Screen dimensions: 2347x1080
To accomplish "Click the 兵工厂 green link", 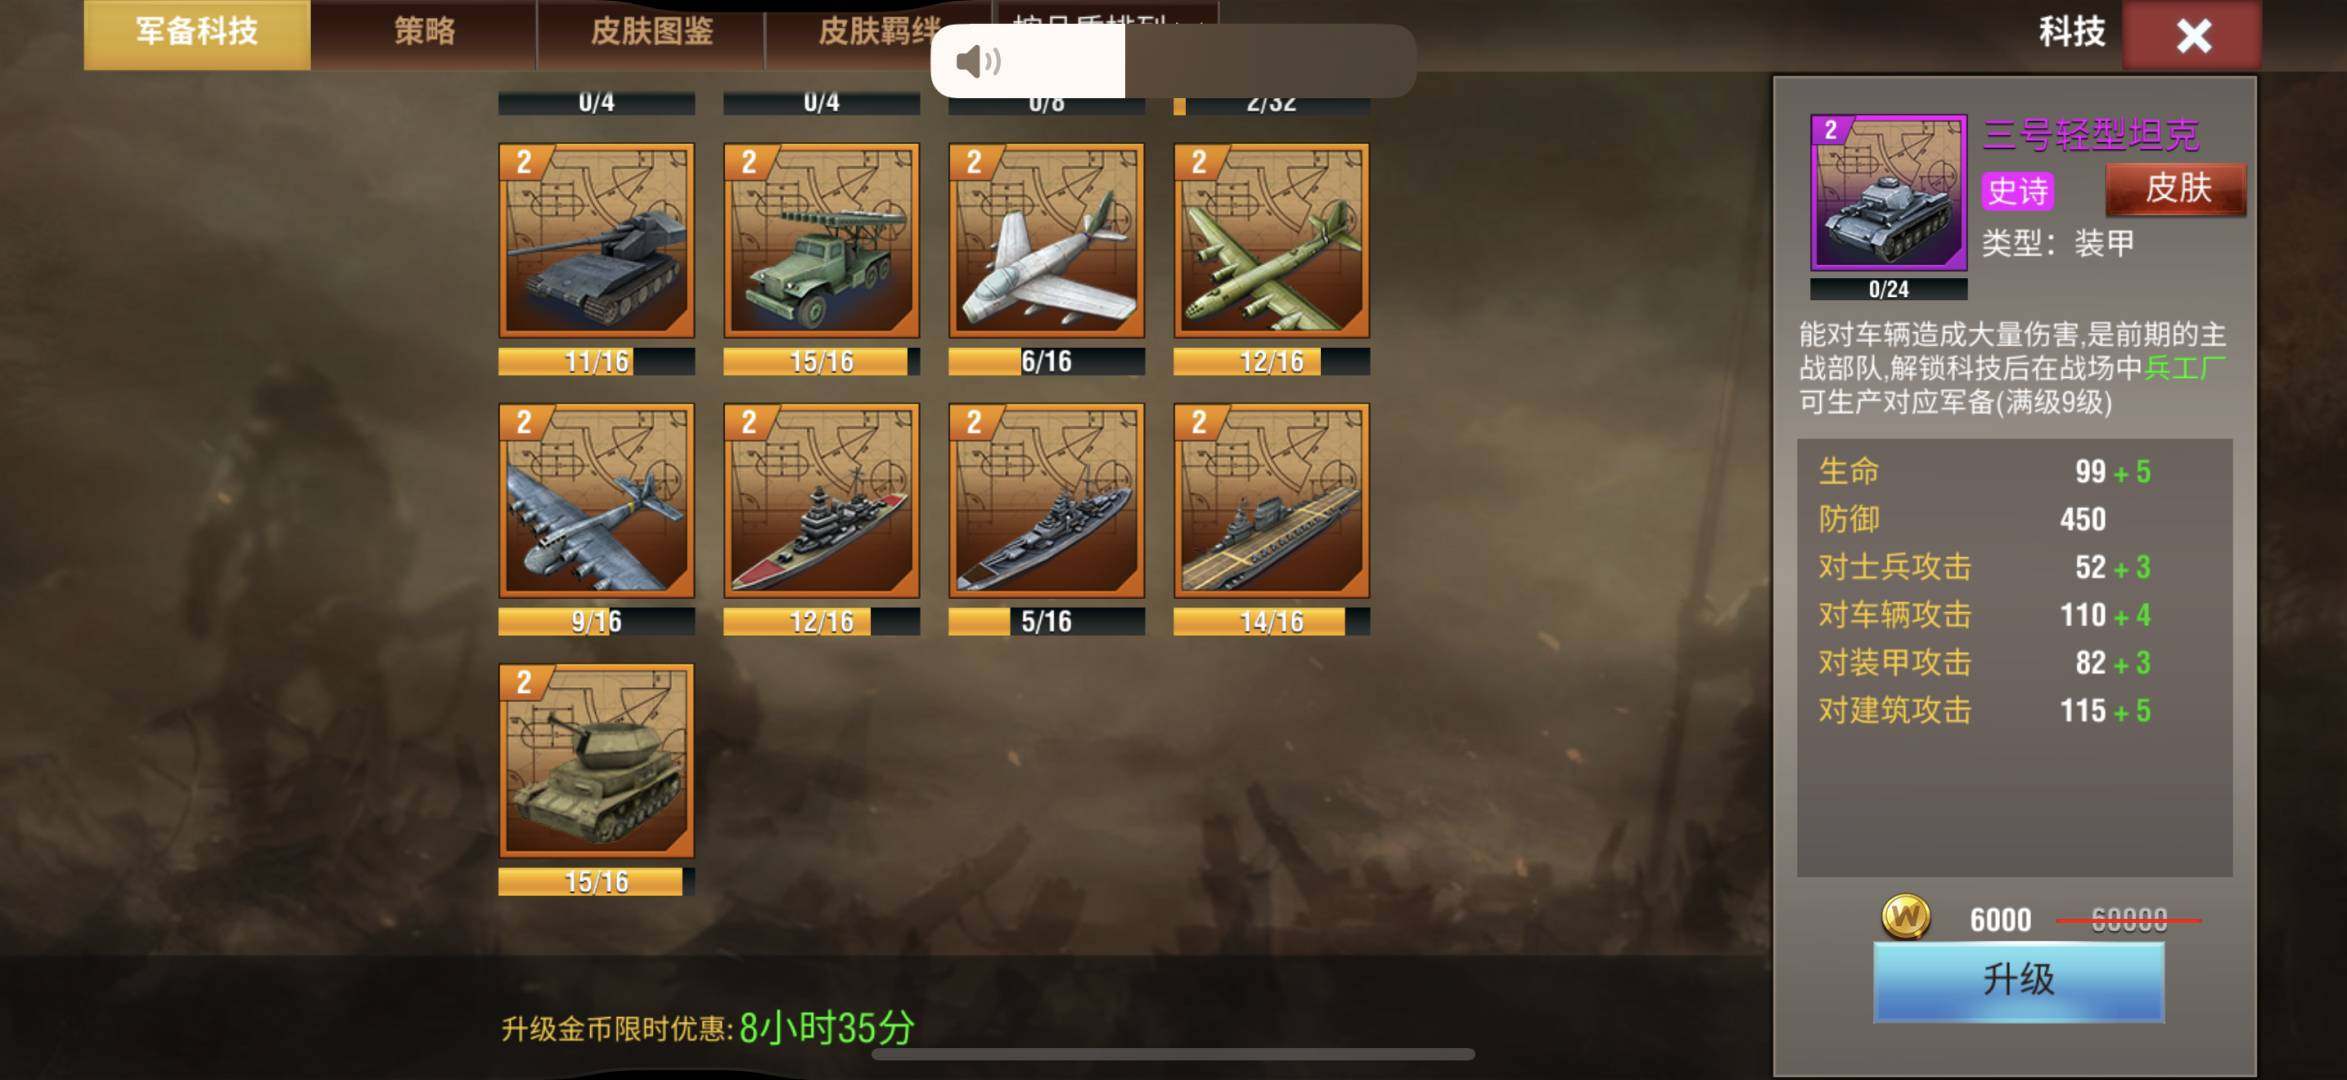I will pyautogui.click(x=2185, y=368).
